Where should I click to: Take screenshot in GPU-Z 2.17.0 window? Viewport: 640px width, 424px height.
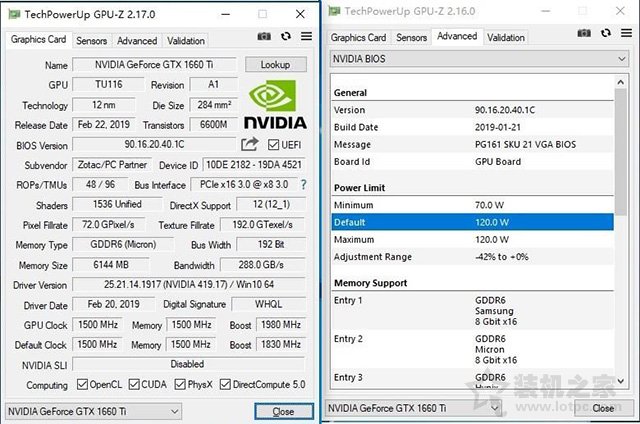click(x=264, y=36)
